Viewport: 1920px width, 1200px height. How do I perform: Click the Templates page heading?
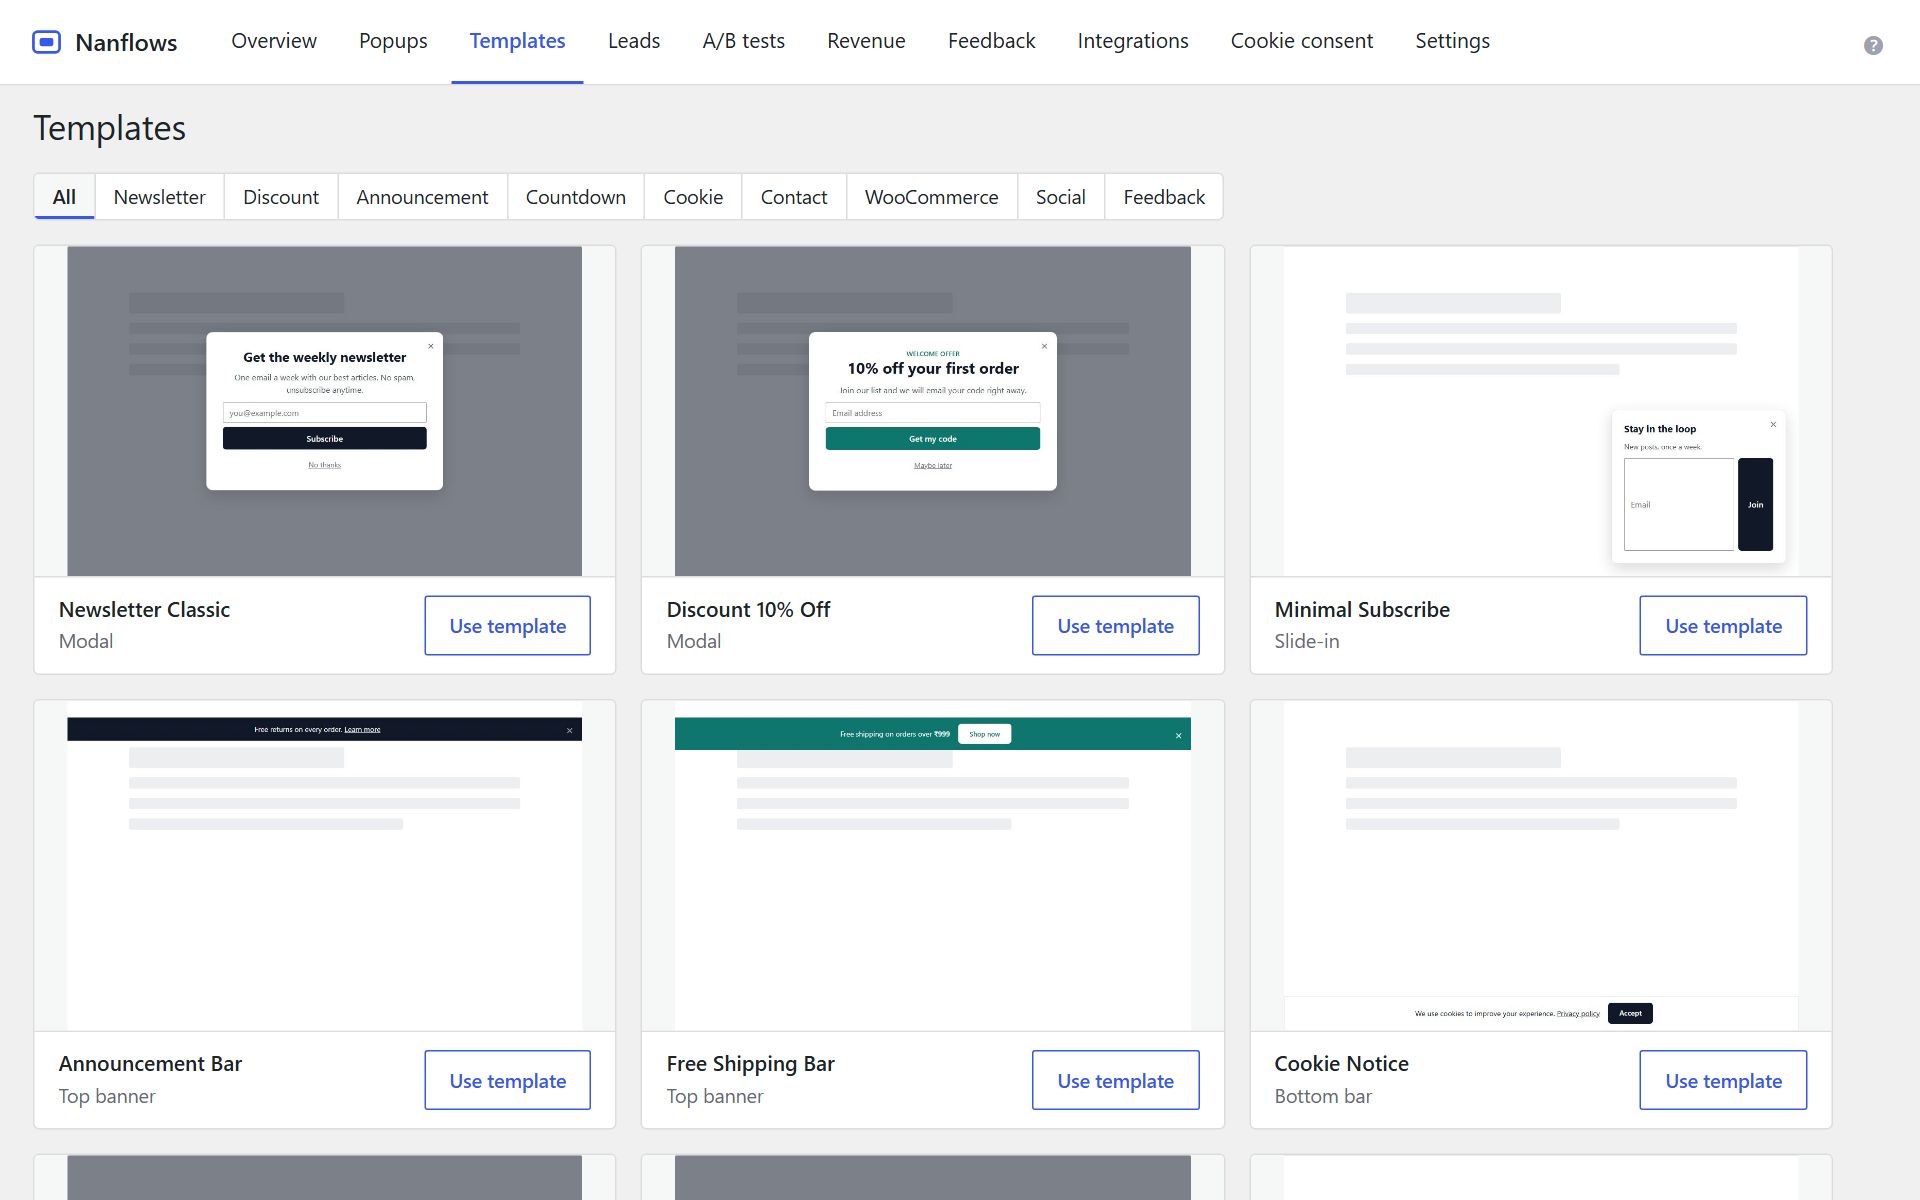tap(110, 128)
